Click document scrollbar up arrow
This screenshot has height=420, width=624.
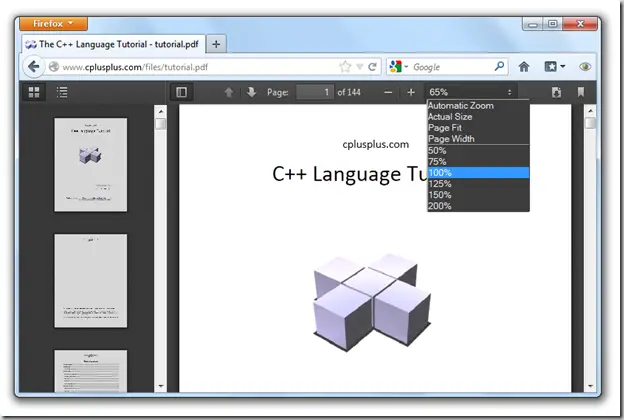(x=591, y=111)
